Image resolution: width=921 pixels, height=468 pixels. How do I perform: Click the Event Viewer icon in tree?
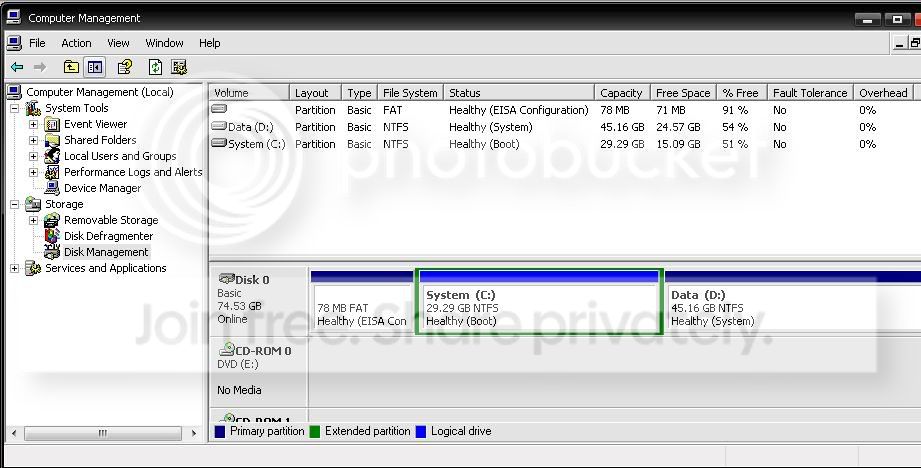point(52,124)
